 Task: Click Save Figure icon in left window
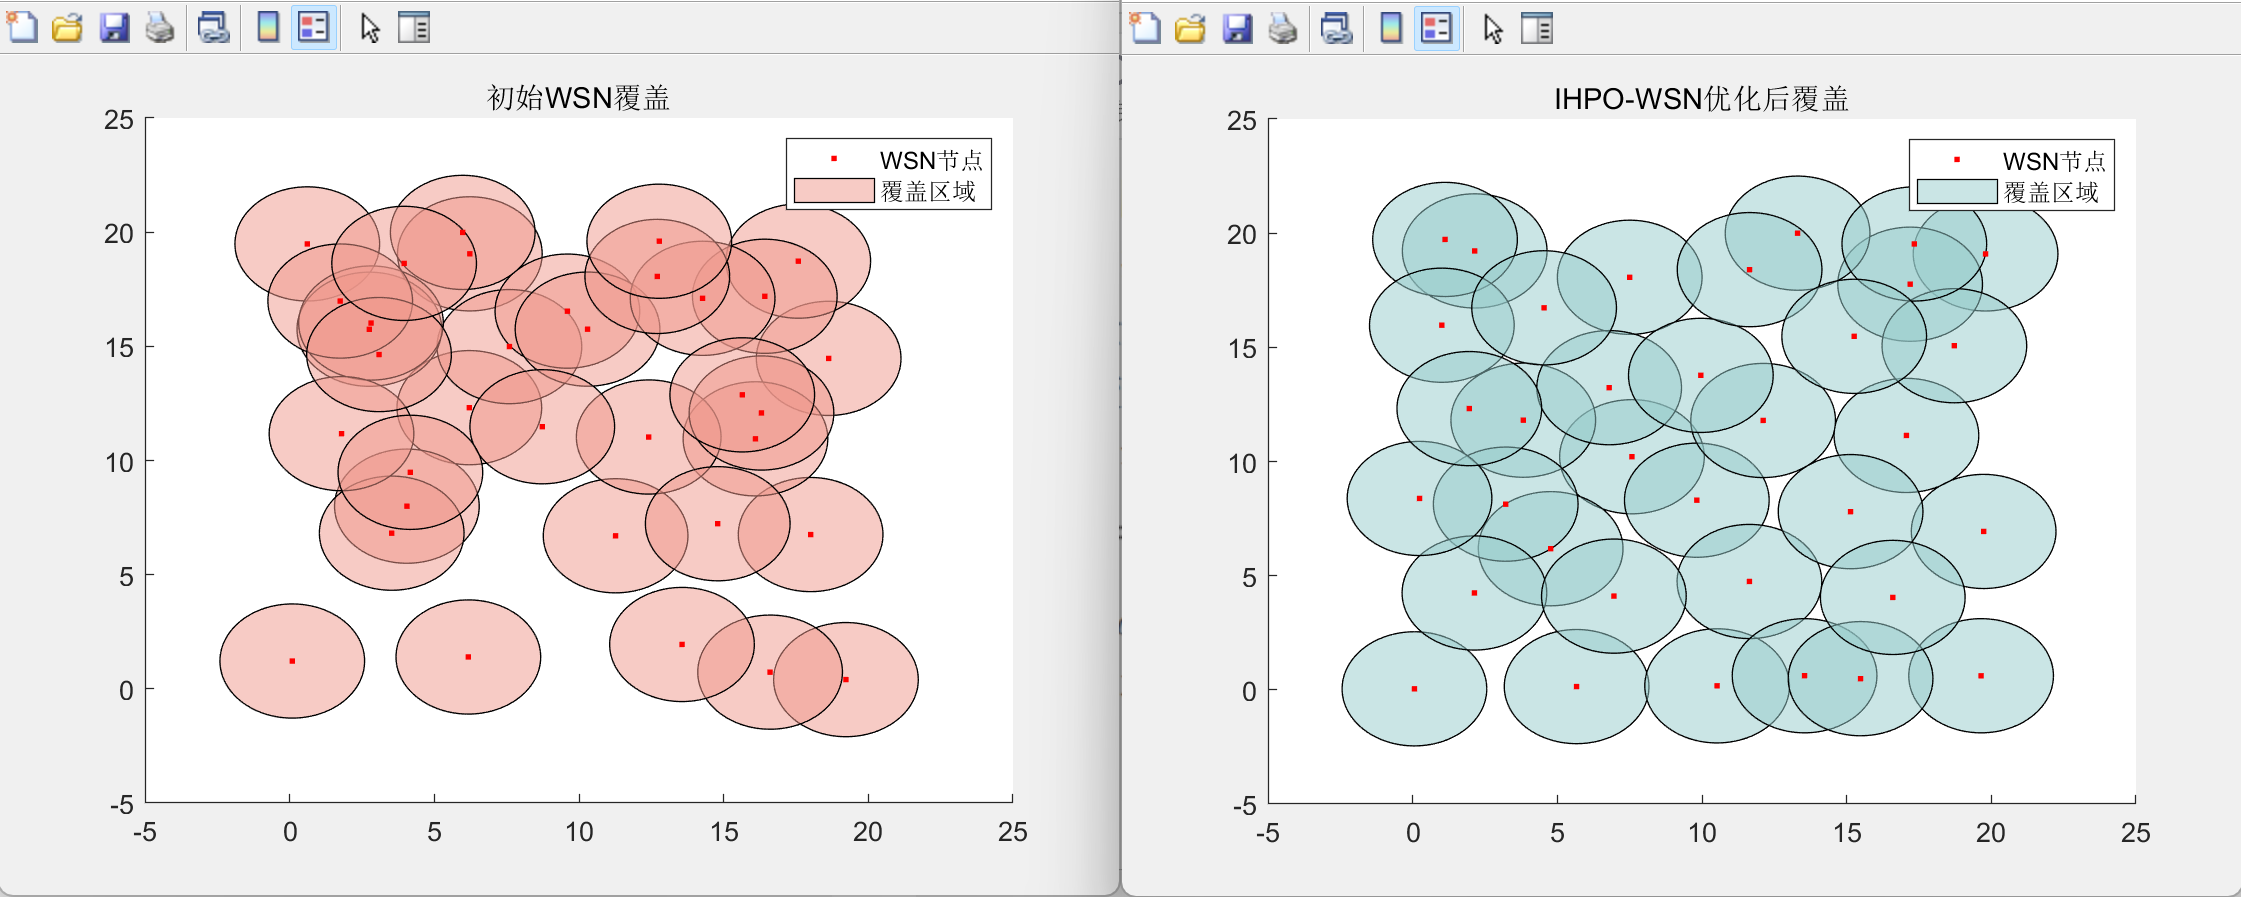point(114,27)
